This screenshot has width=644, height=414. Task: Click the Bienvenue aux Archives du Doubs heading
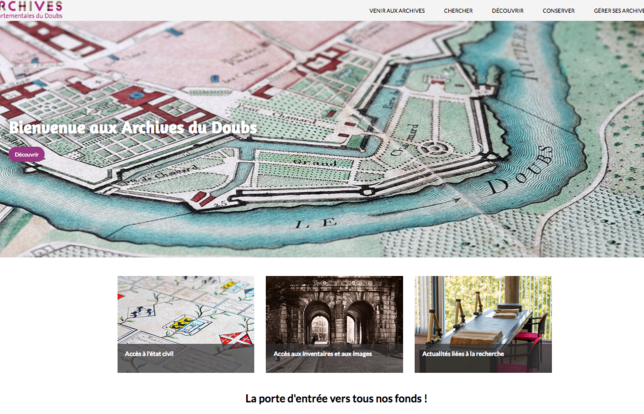point(133,128)
